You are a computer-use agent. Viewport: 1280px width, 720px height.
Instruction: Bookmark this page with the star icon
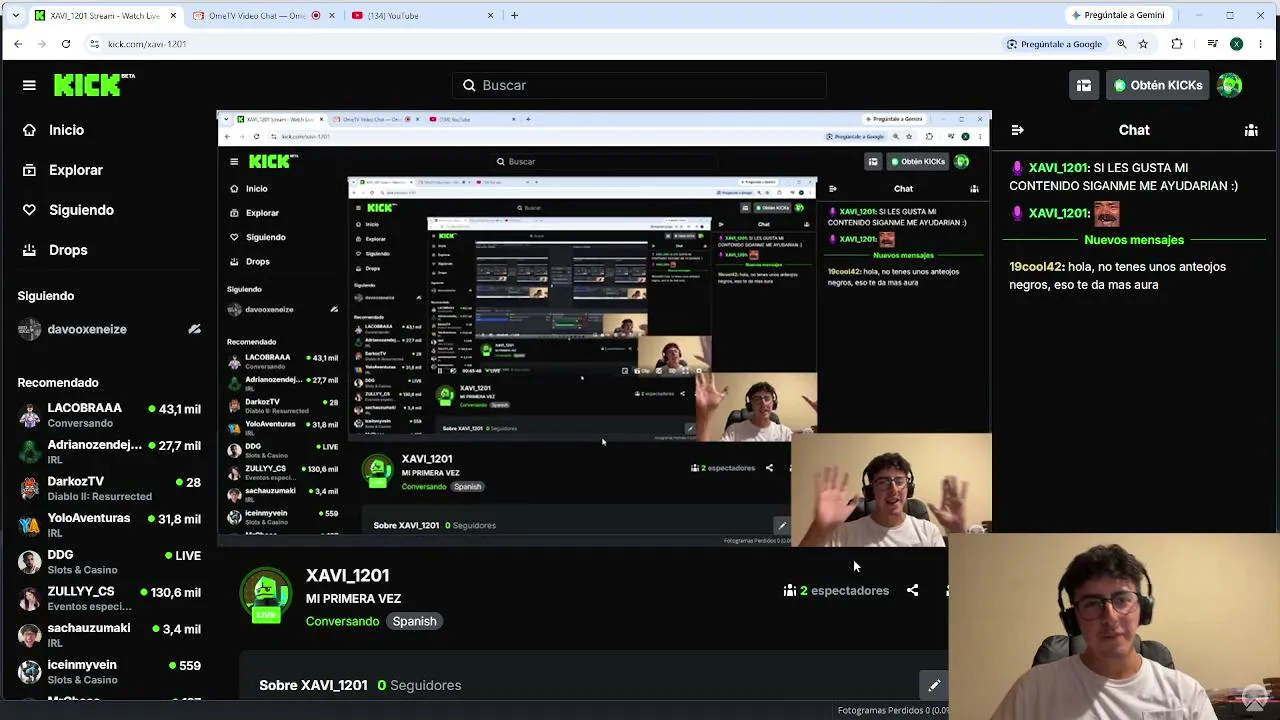(x=1143, y=44)
